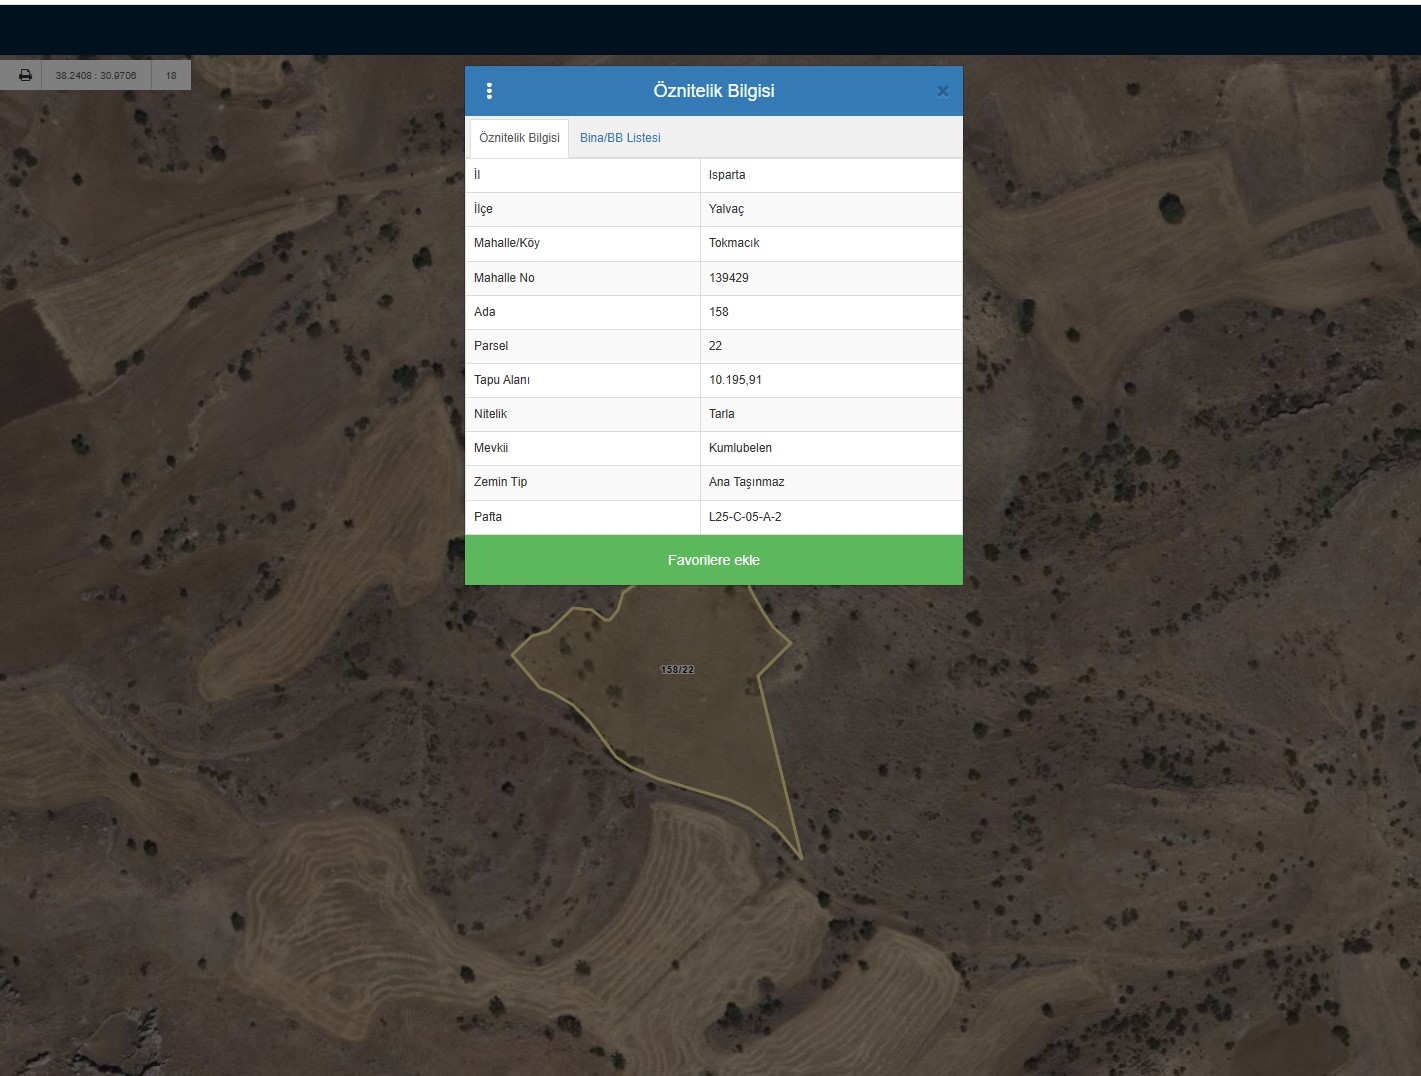The width and height of the screenshot is (1421, 1076).
Task: Click the print icon in map toolbar
Action: (25, 75)
